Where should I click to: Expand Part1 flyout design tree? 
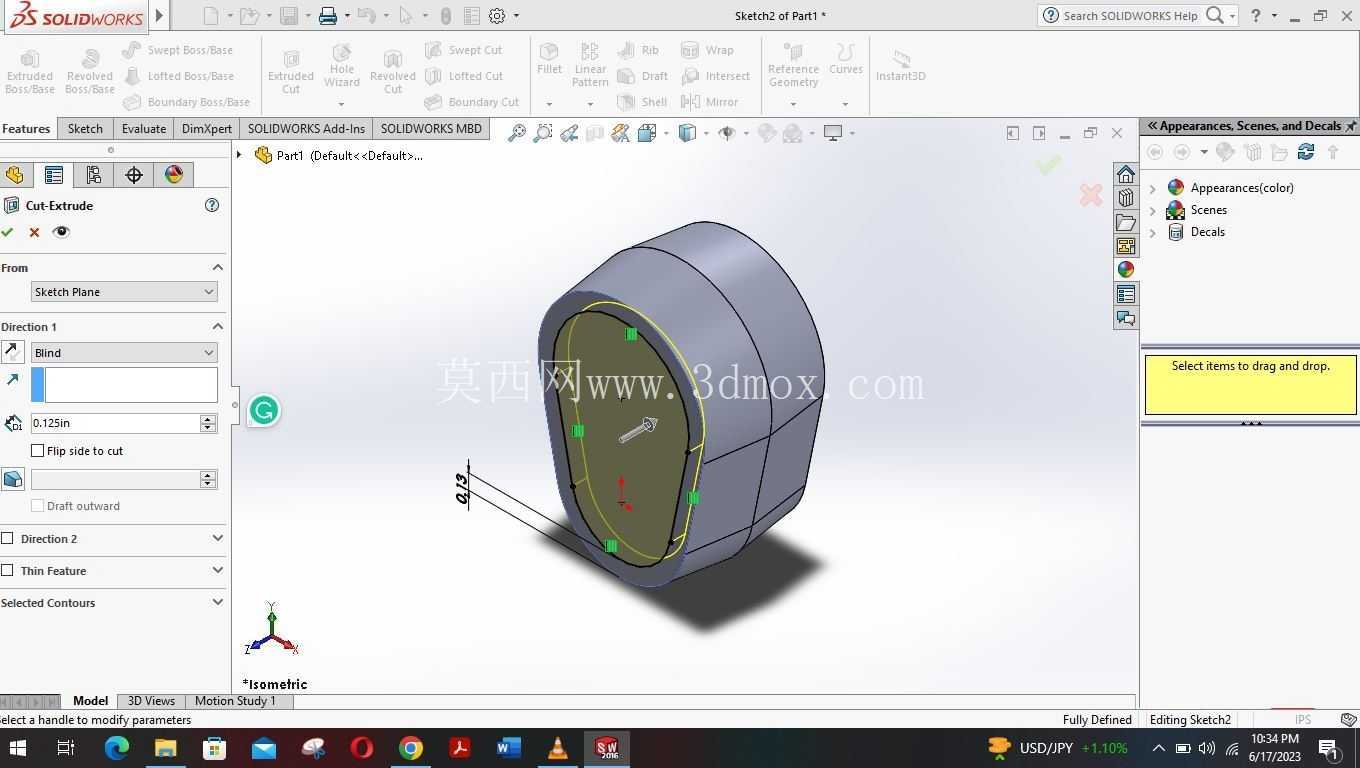click(239, 155)
